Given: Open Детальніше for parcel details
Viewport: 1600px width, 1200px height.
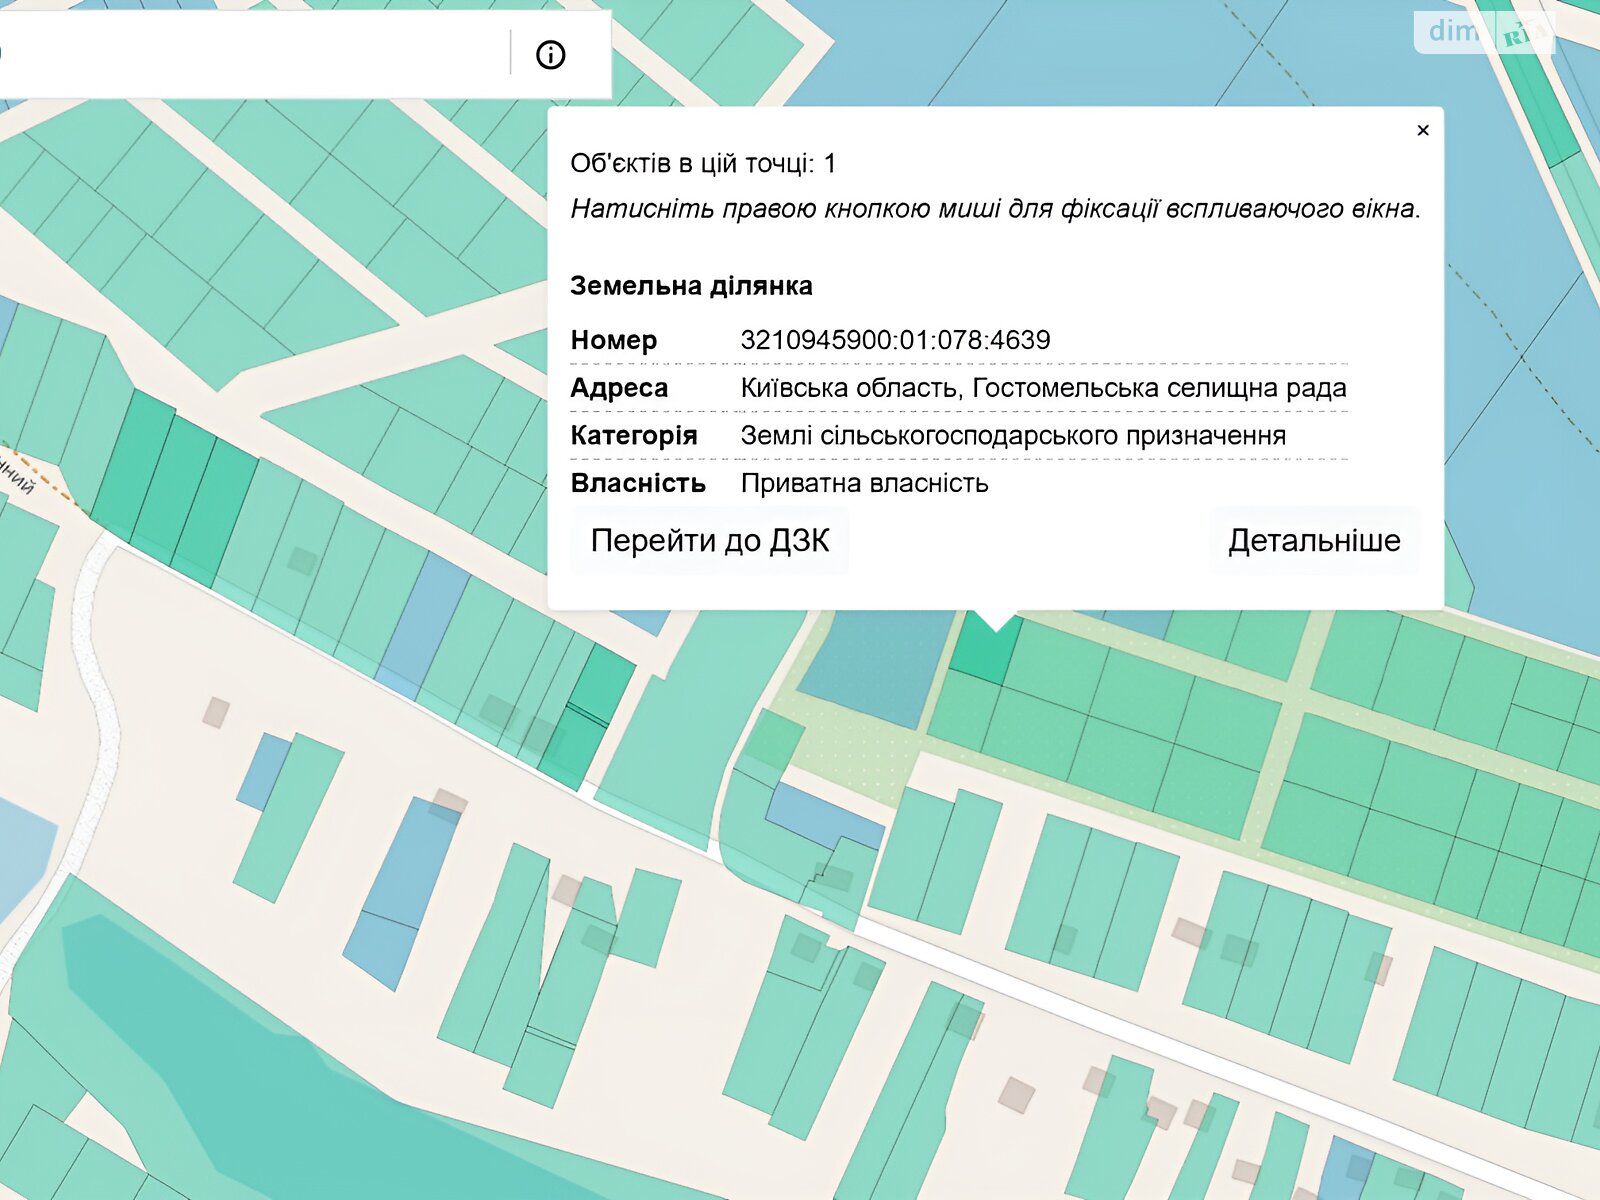Looking at the screenshot, I should pyautogui.click(x=1313, y=541).
